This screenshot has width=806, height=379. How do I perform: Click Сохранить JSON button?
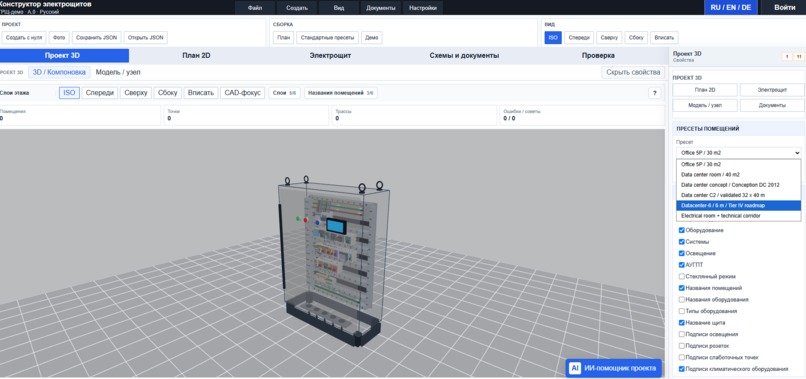click(x=97, y=38)
